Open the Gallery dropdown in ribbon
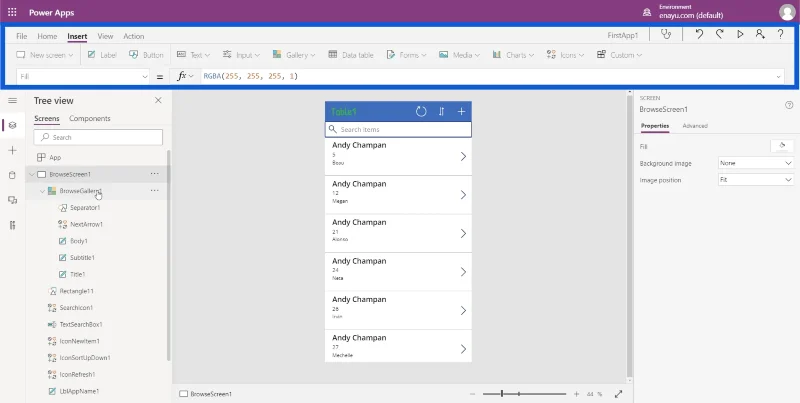The height and width of the screenshot is (403, 800). tap(294, 55)
